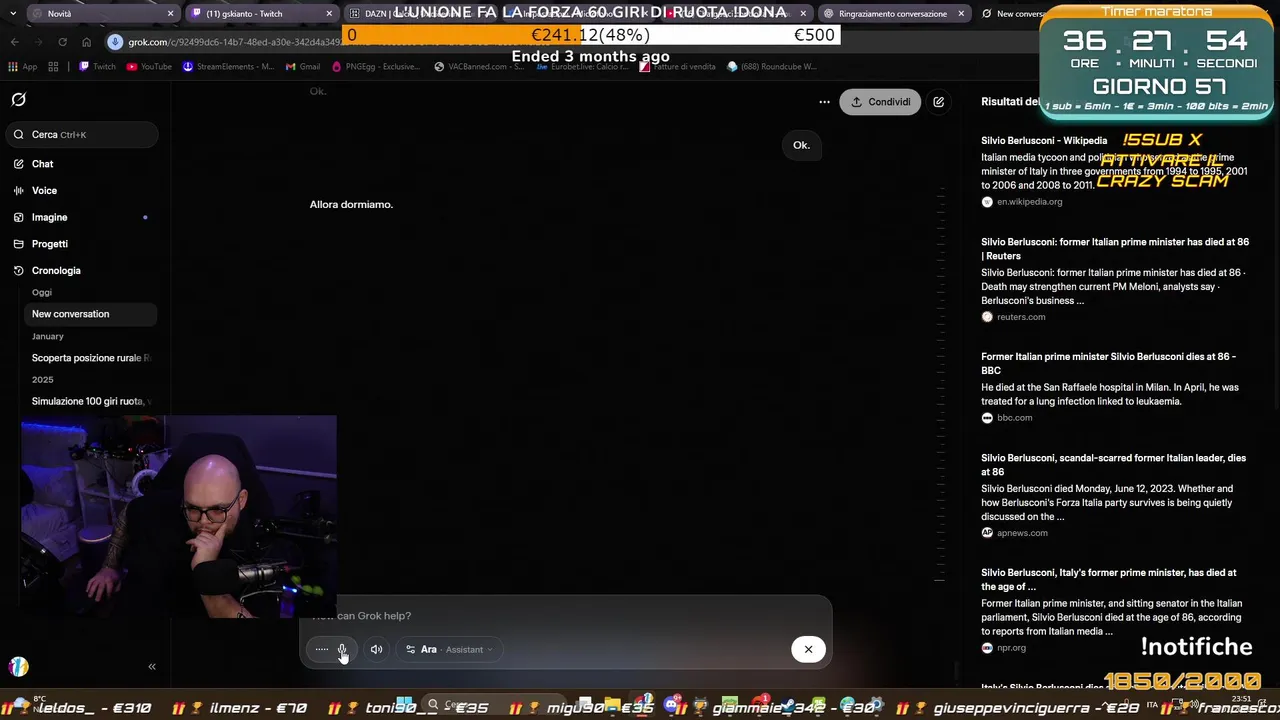The height and width of the screenshot is (720, 1280).
Task: Open 'Scoperta posizione rurale' conversation
Action: [x=90, y=358]
